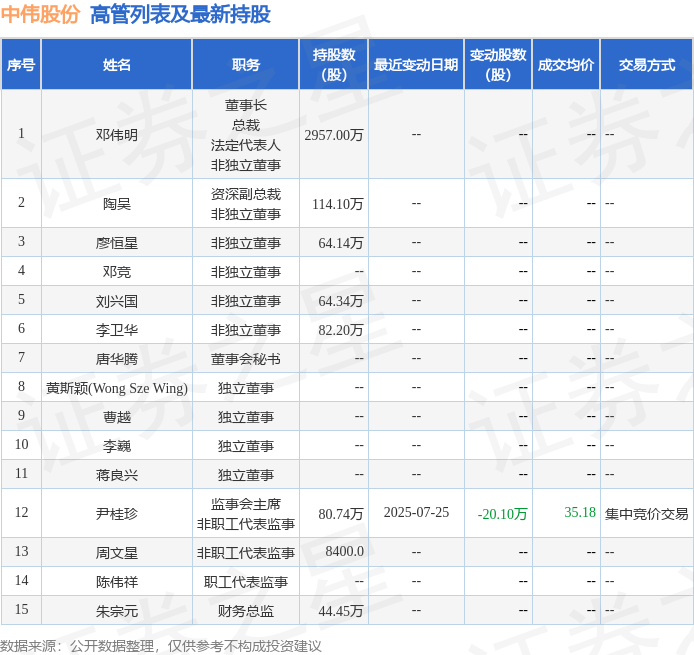Click the 64.34万 shareholding value
Image resolution: width=694 pixels, height=655 pixels.
(341, 301)
